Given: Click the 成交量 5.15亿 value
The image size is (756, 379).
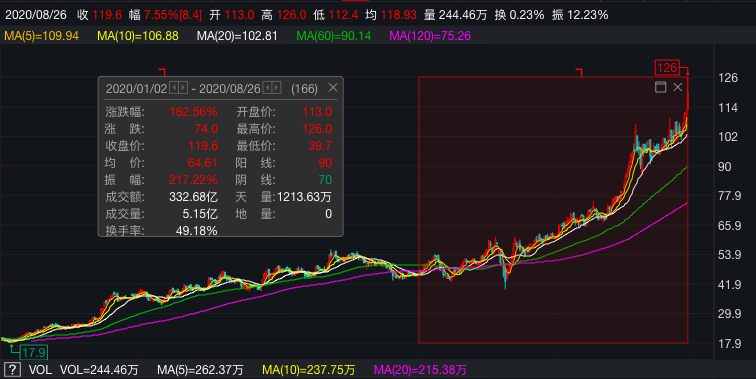Looking at the screenshot, I should 200,214.
